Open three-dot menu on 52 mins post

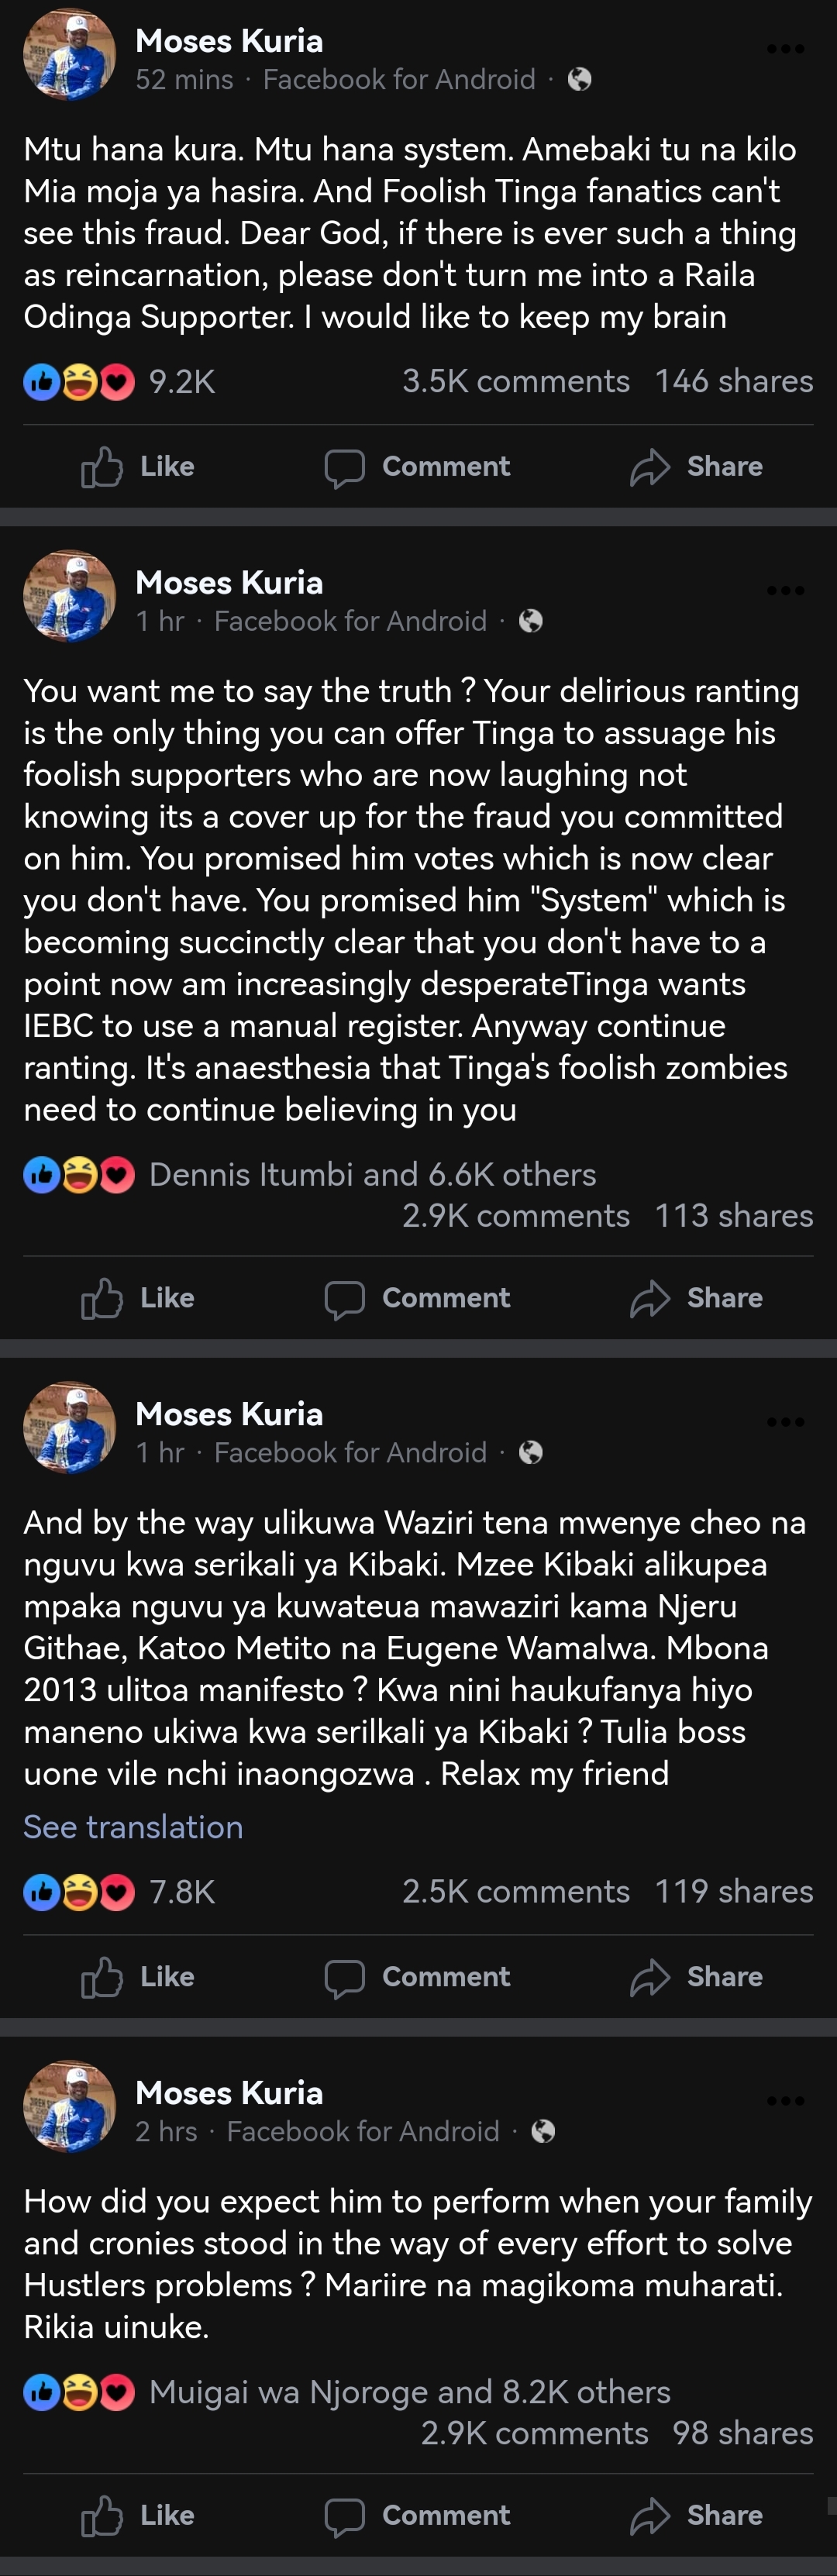point(785,49)
